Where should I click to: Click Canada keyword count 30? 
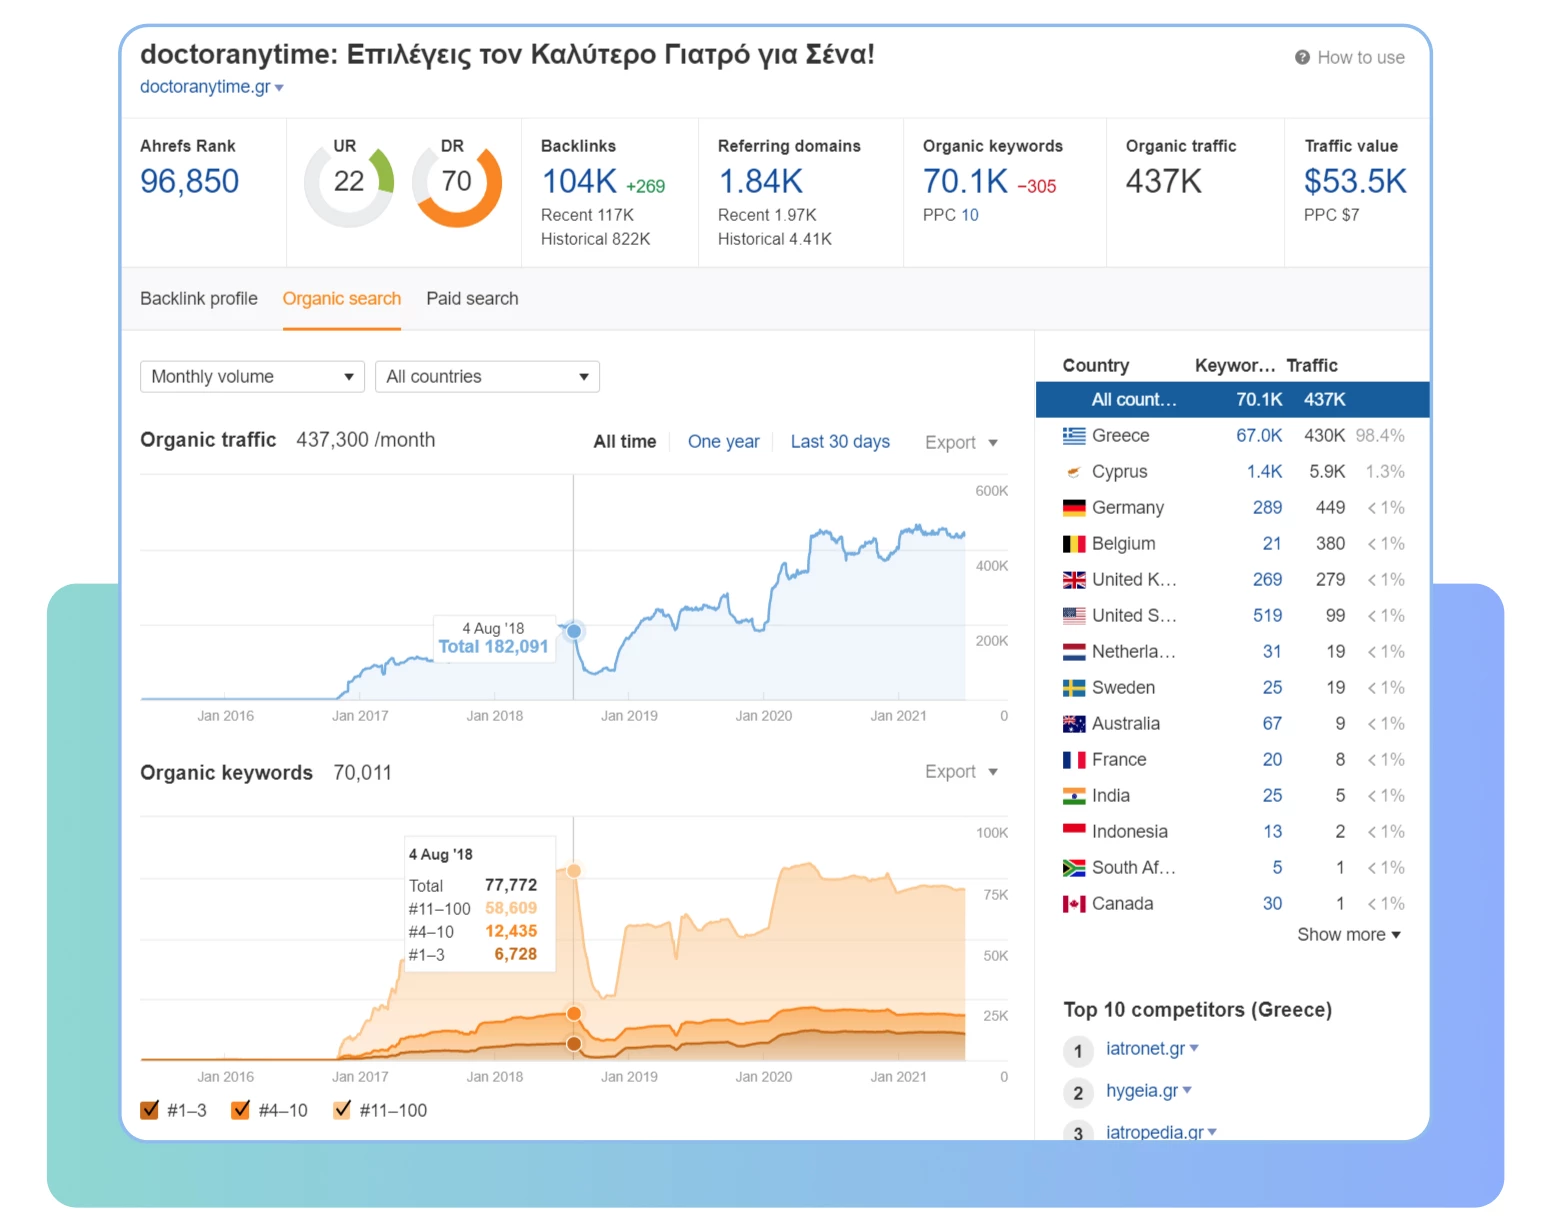1272,904
